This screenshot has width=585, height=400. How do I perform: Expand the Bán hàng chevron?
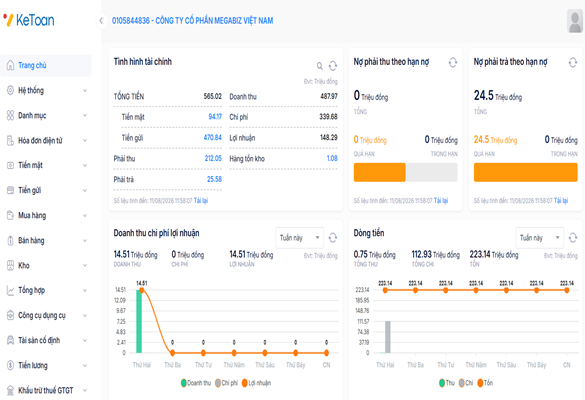coord(85,240)
